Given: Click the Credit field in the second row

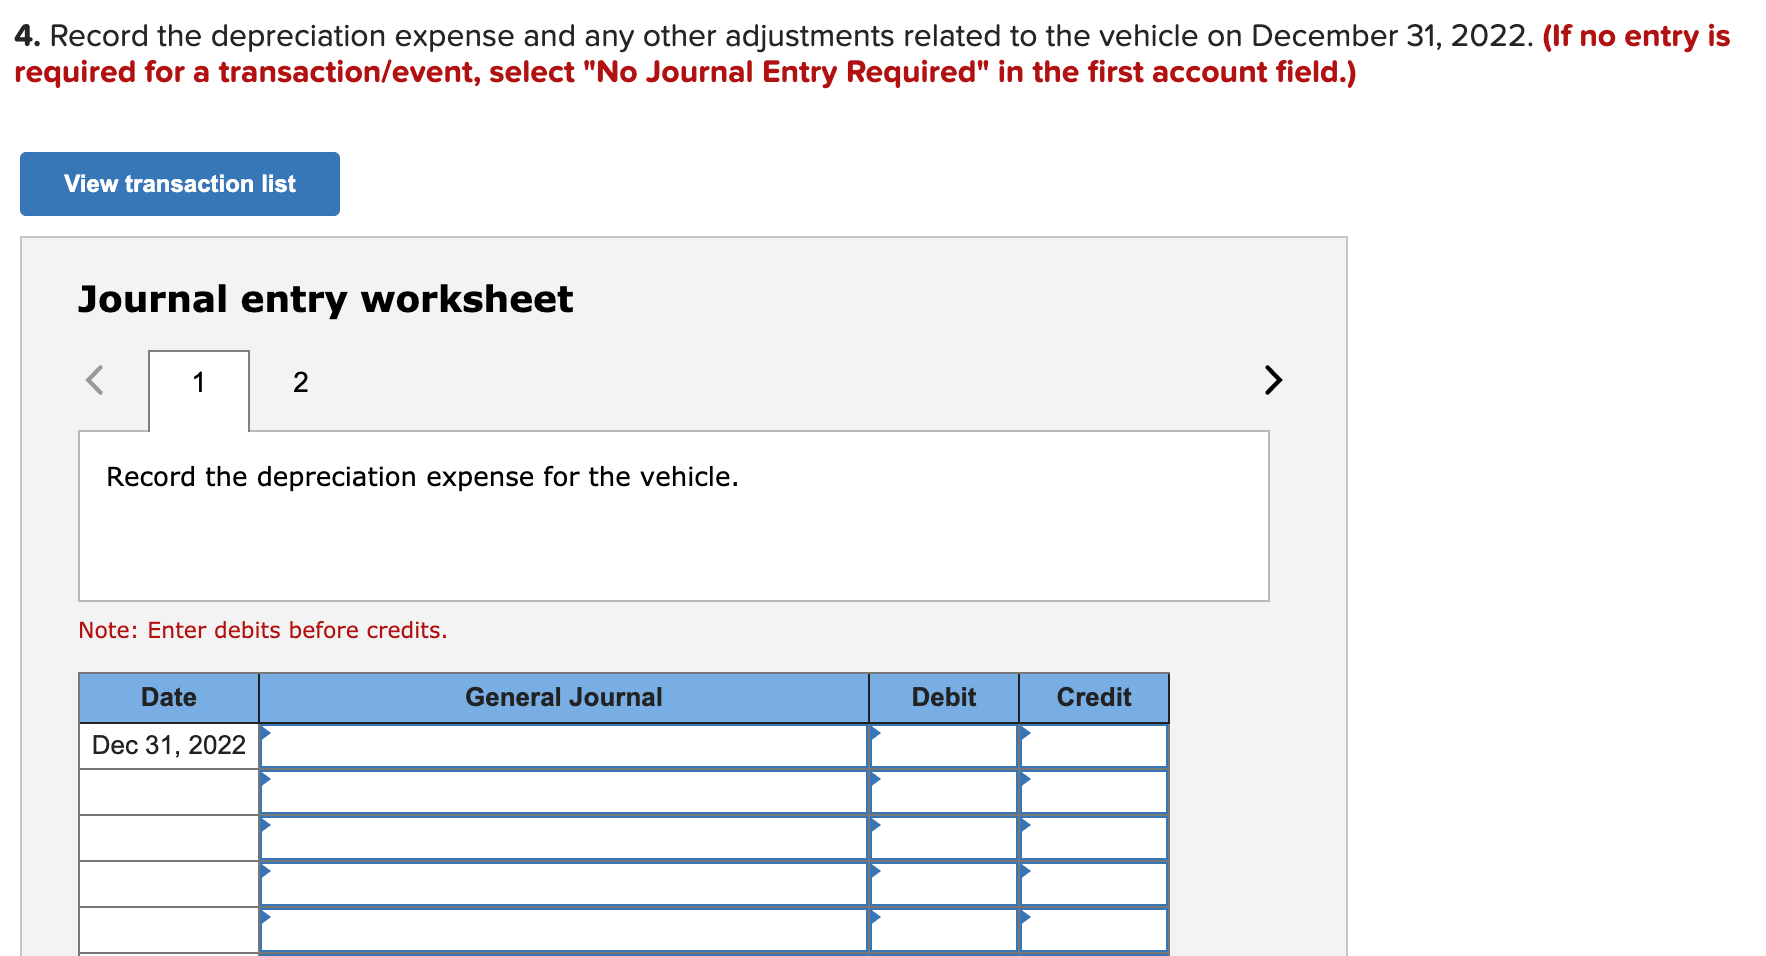Looking at the screenshot, I should pos(1093,791).
